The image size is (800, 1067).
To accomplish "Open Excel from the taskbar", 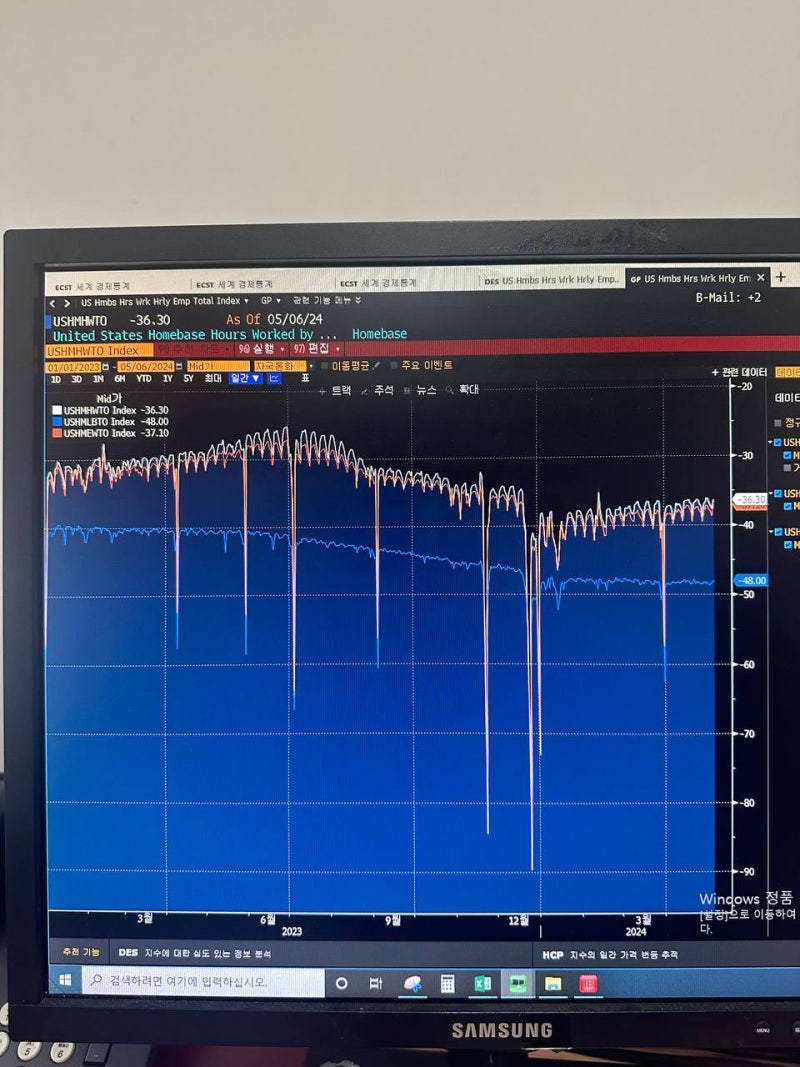I will 482,984.
